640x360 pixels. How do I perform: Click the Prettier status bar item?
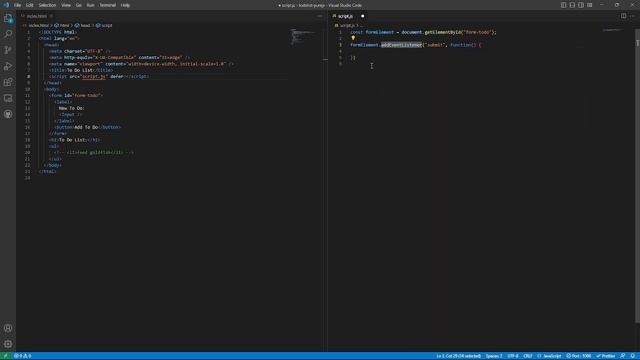coord(607,356)
